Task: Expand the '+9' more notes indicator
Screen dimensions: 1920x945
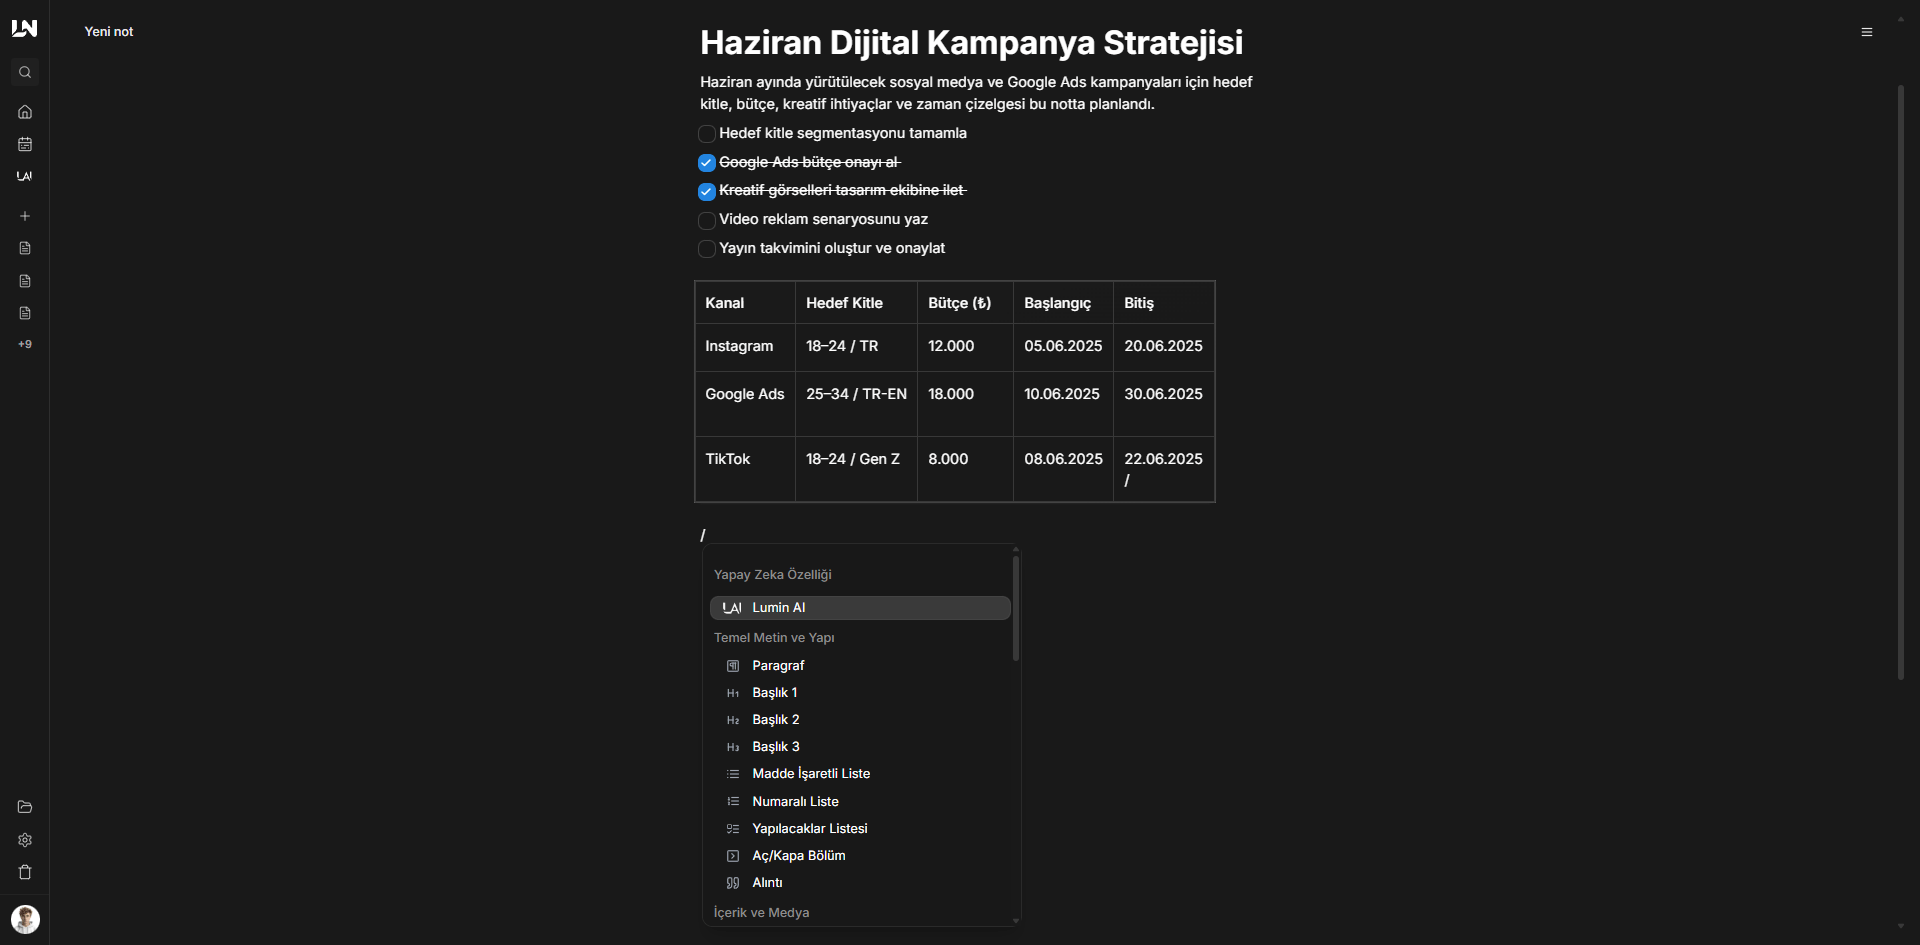Action: tap(25, 345)
